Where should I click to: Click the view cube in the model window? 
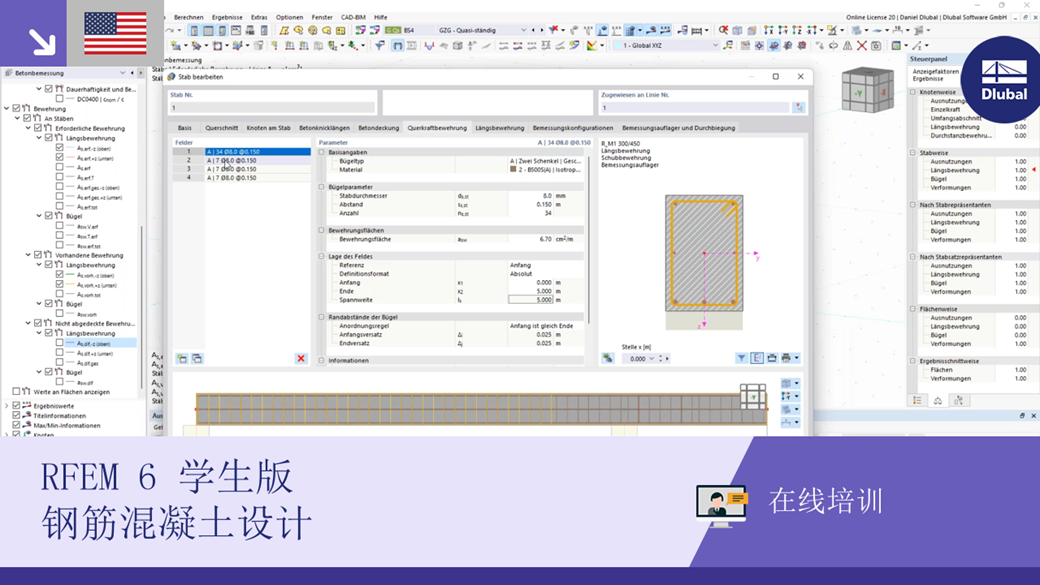[x=867, y=90]
